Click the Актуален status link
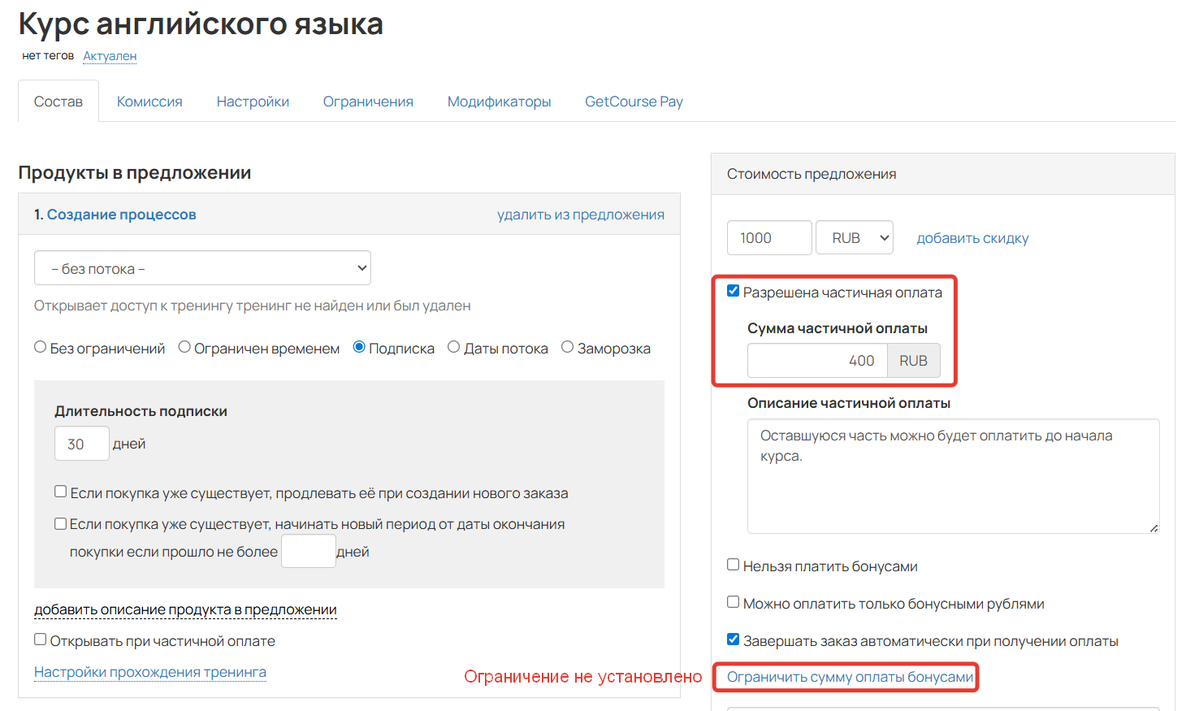 109,56
